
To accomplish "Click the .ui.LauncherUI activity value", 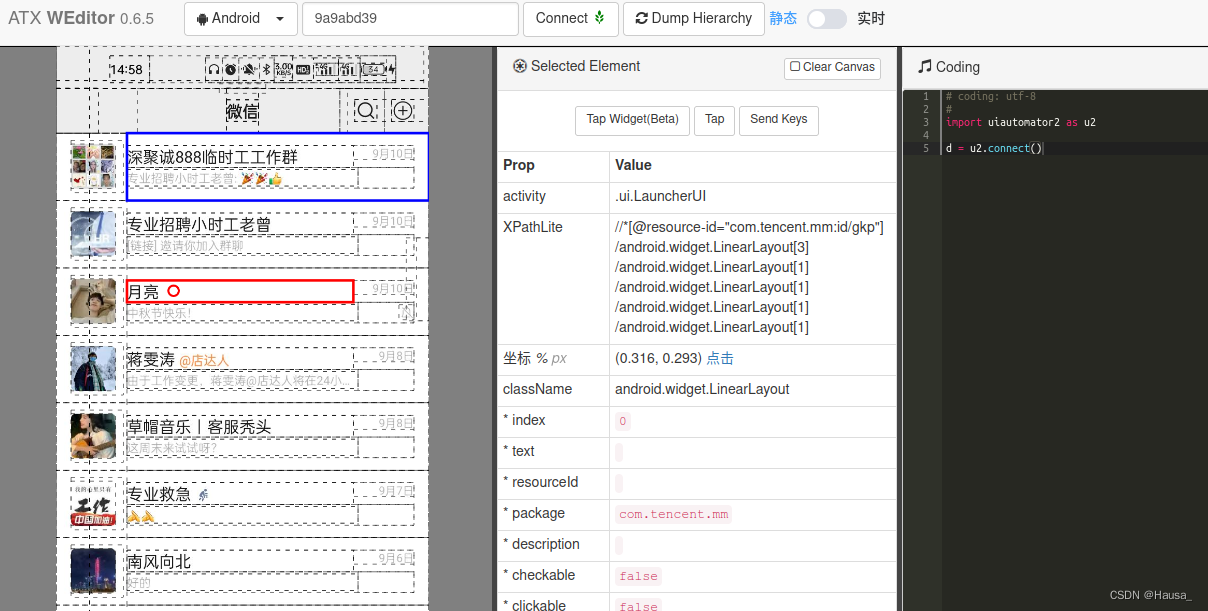I will [661, 196].
